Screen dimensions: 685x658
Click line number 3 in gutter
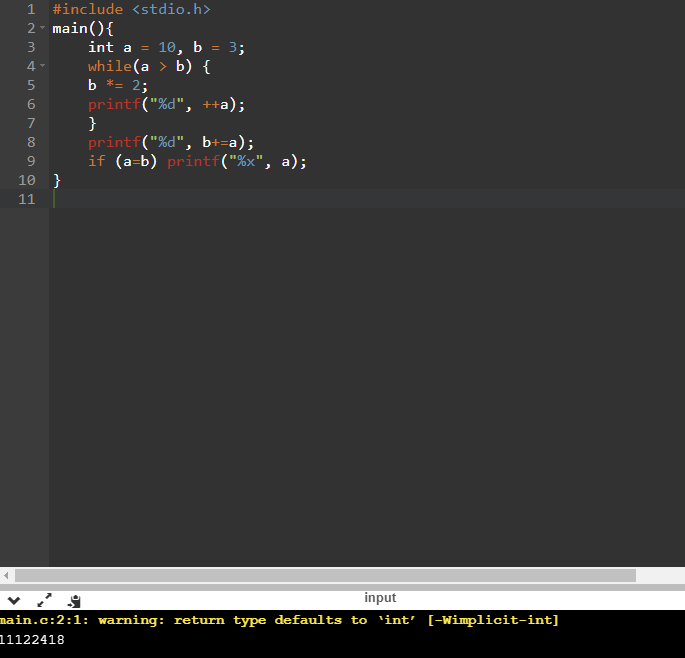[31, 47]
